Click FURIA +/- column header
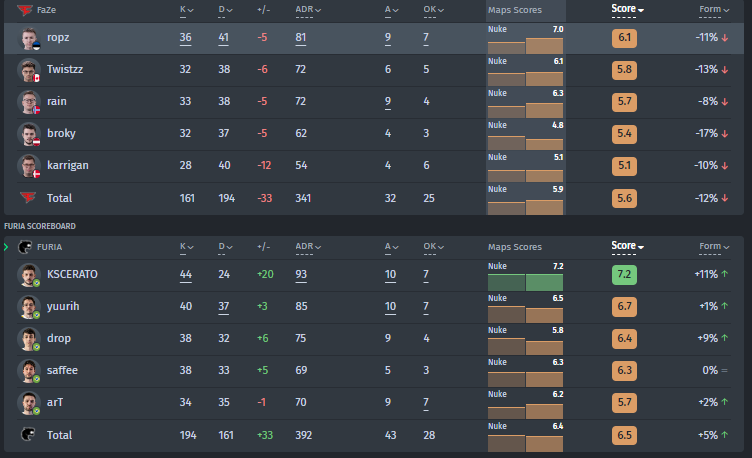 pos(263,247)
